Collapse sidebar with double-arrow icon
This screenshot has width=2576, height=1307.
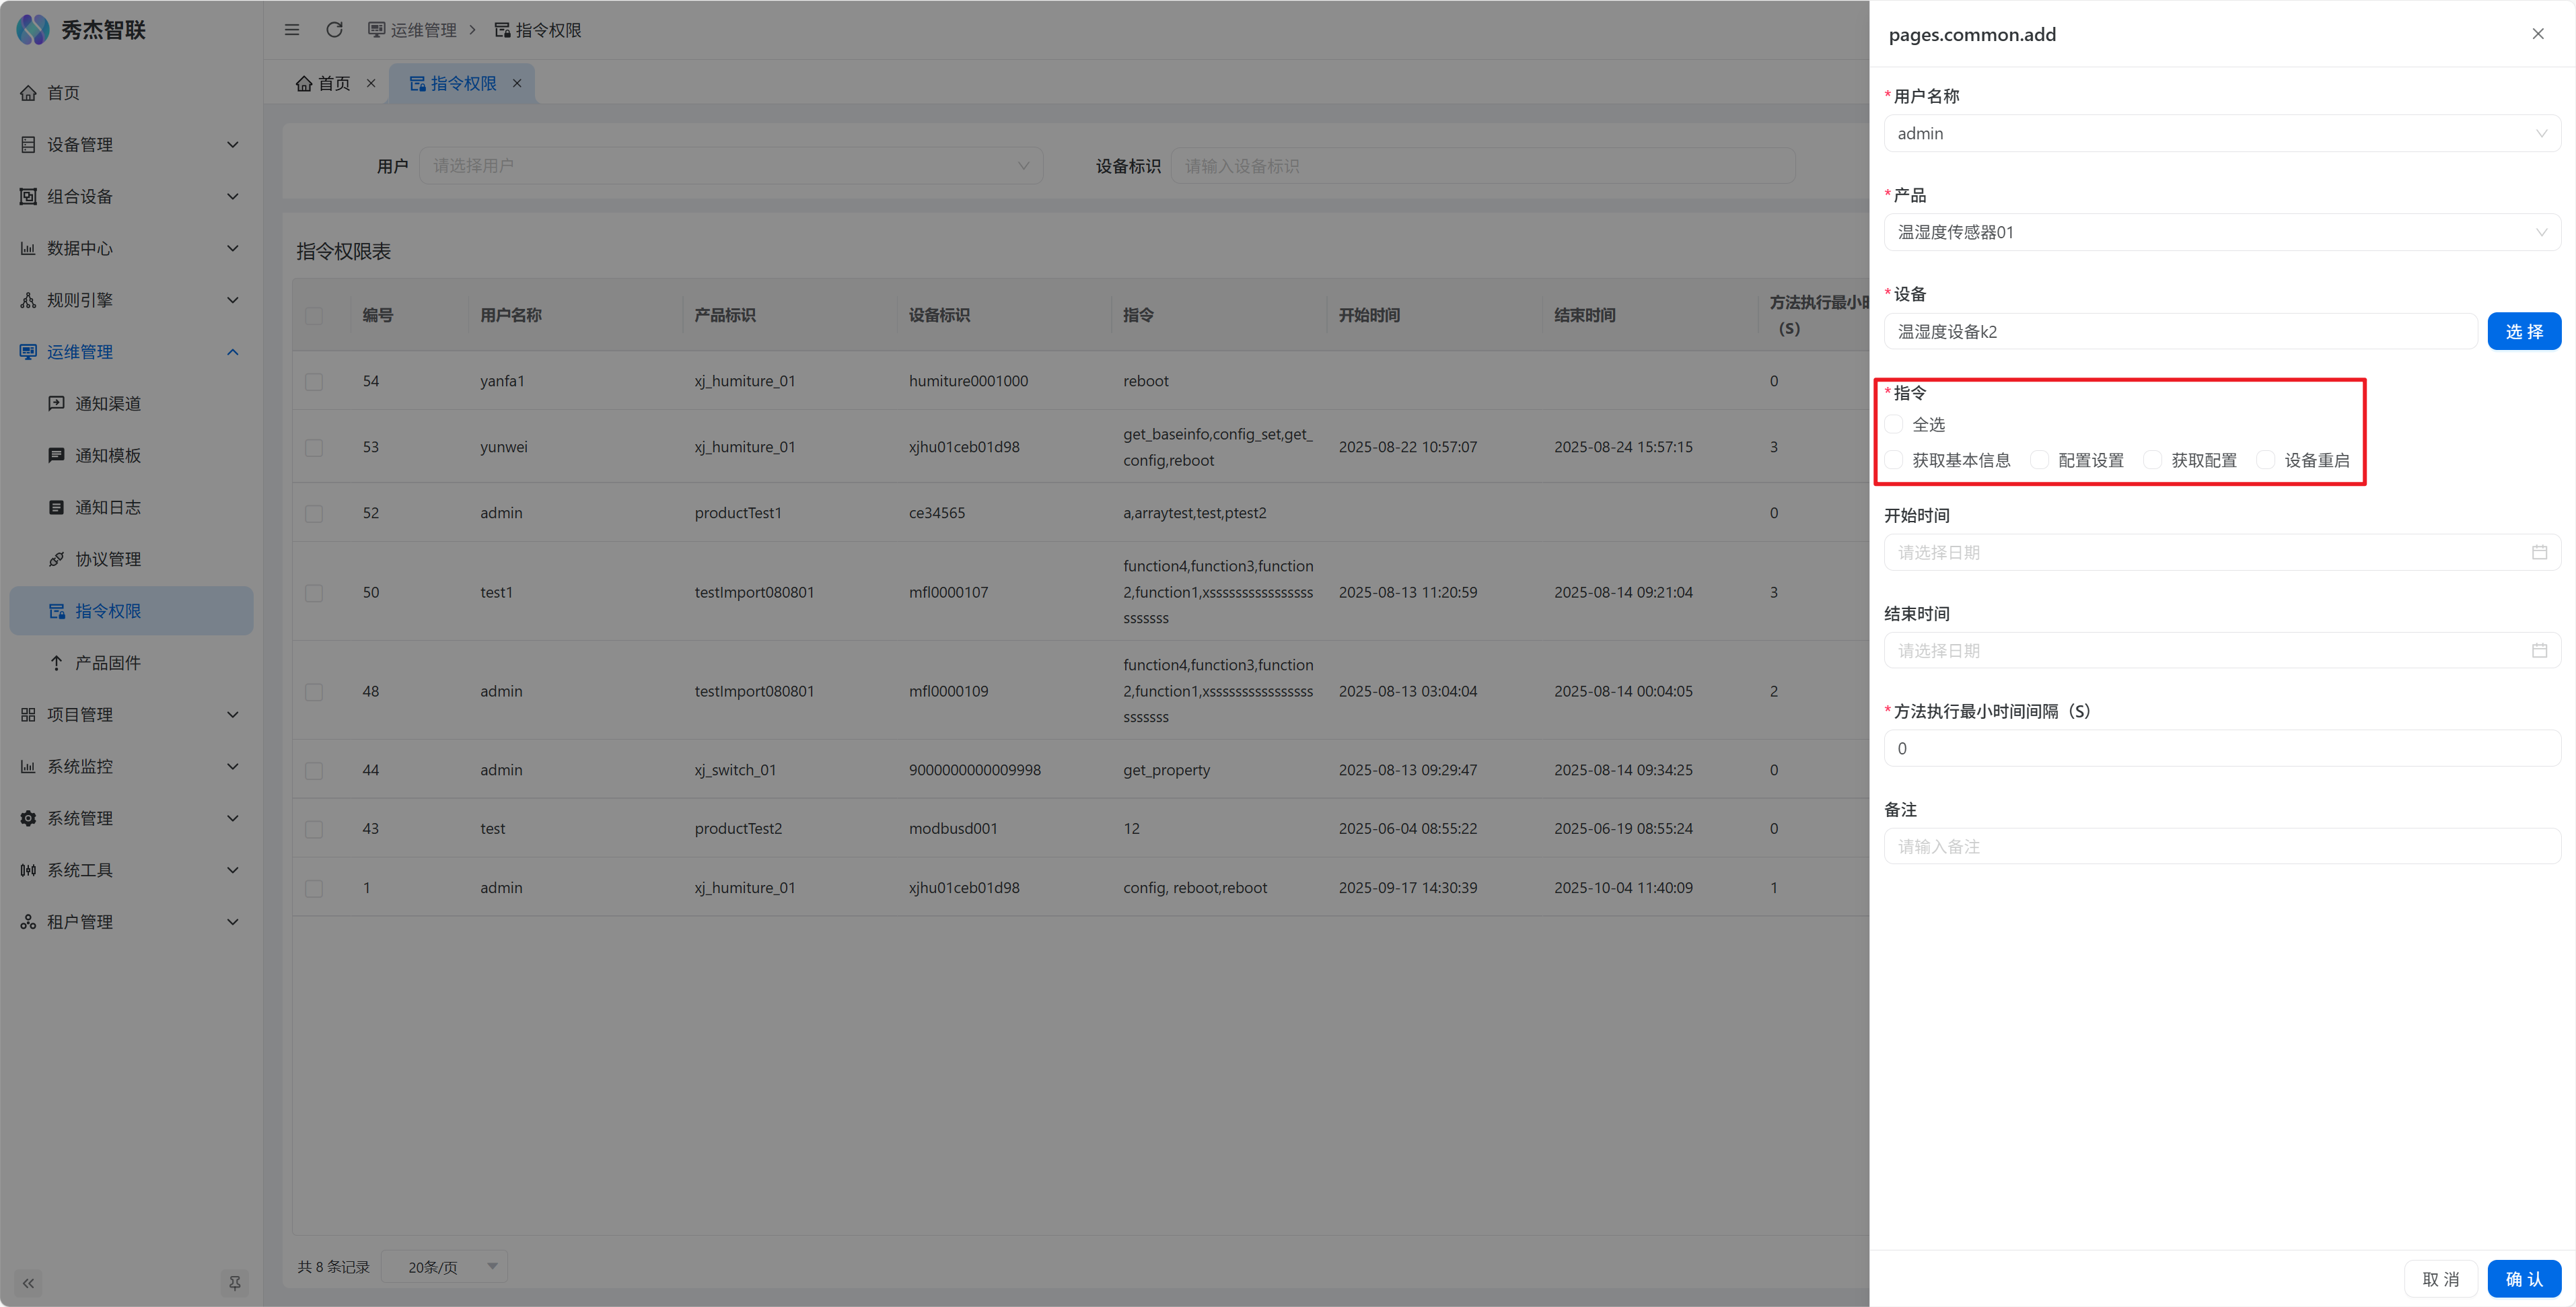tap(28, 1282)
